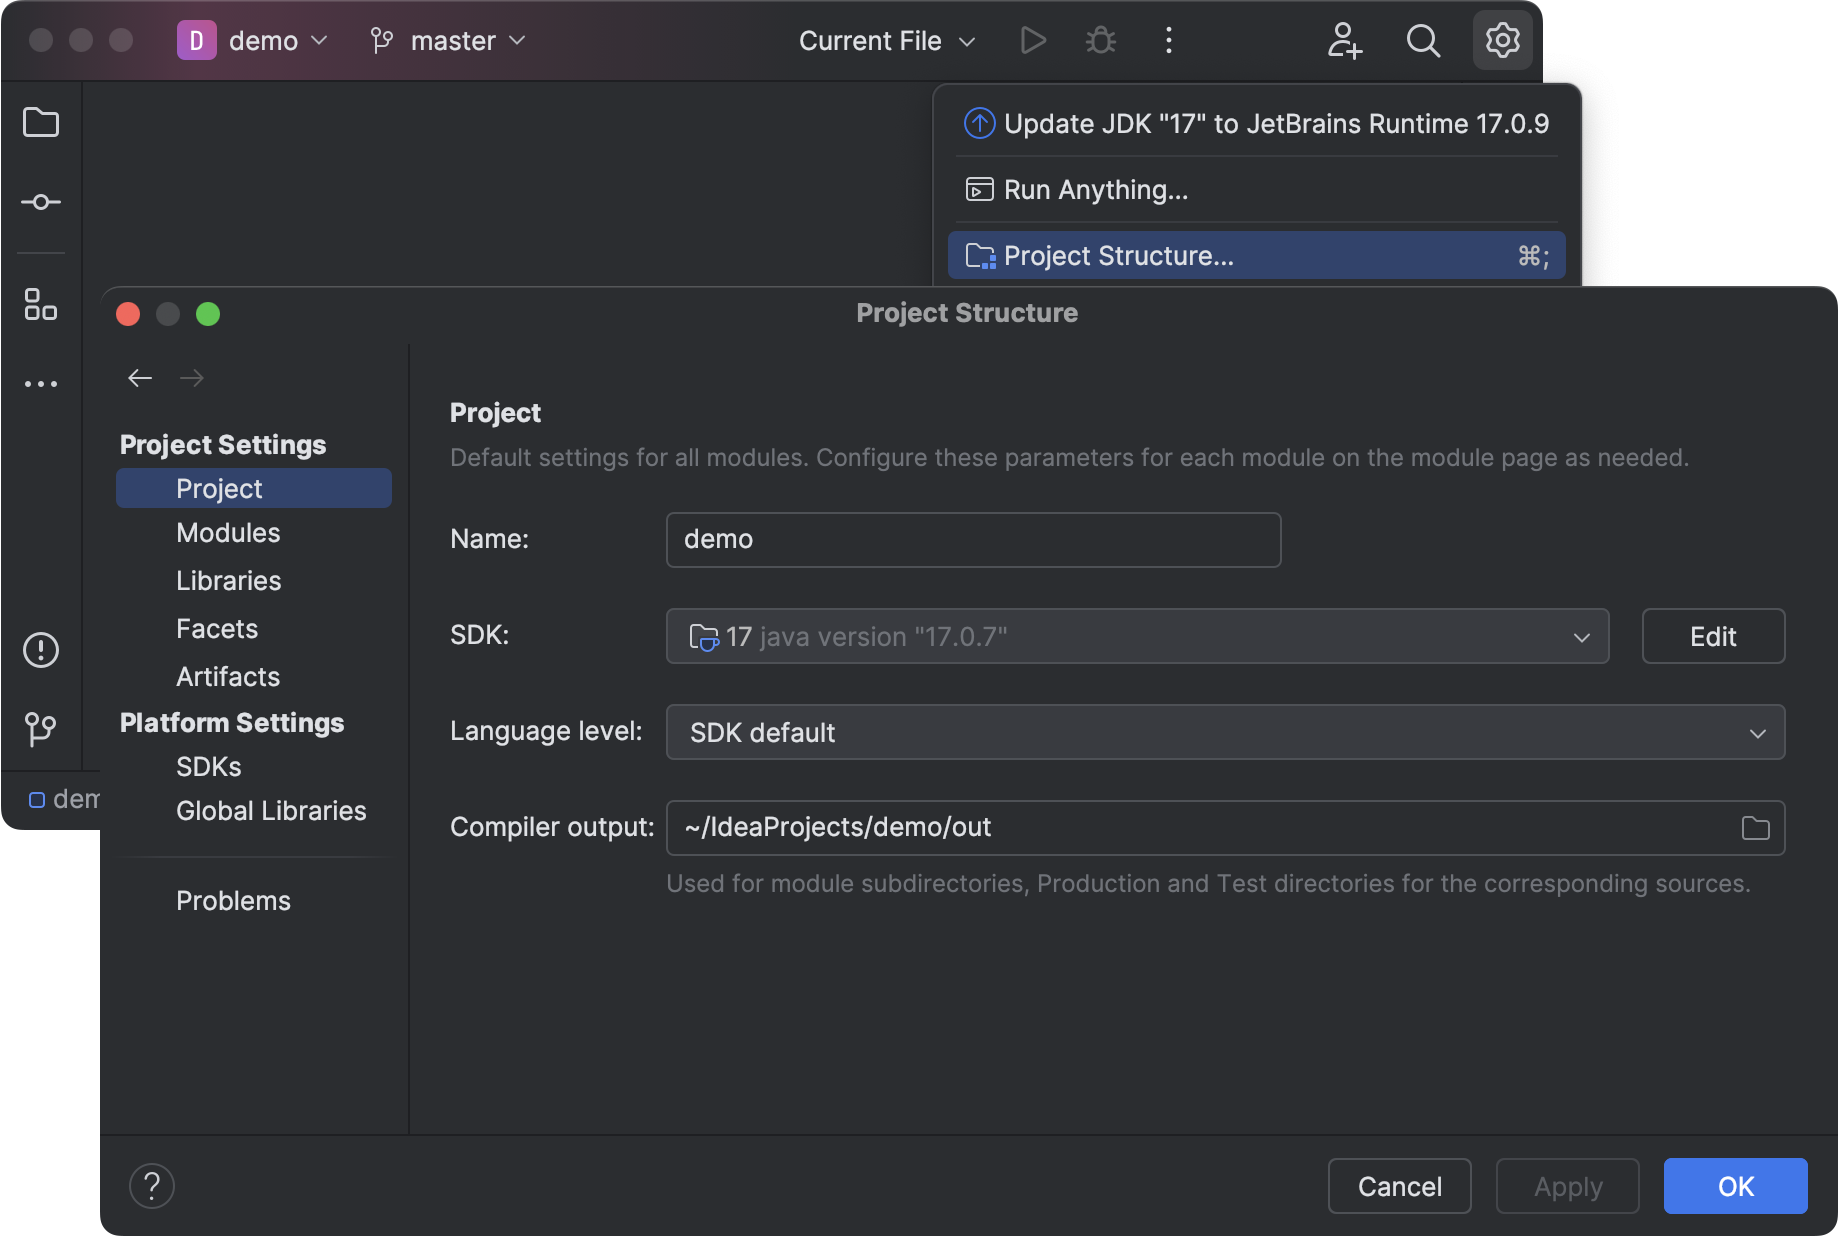Open search everywhere with the magnifier icon
This screenshot has width=1840, height=1242.
tap(1423, 40)
